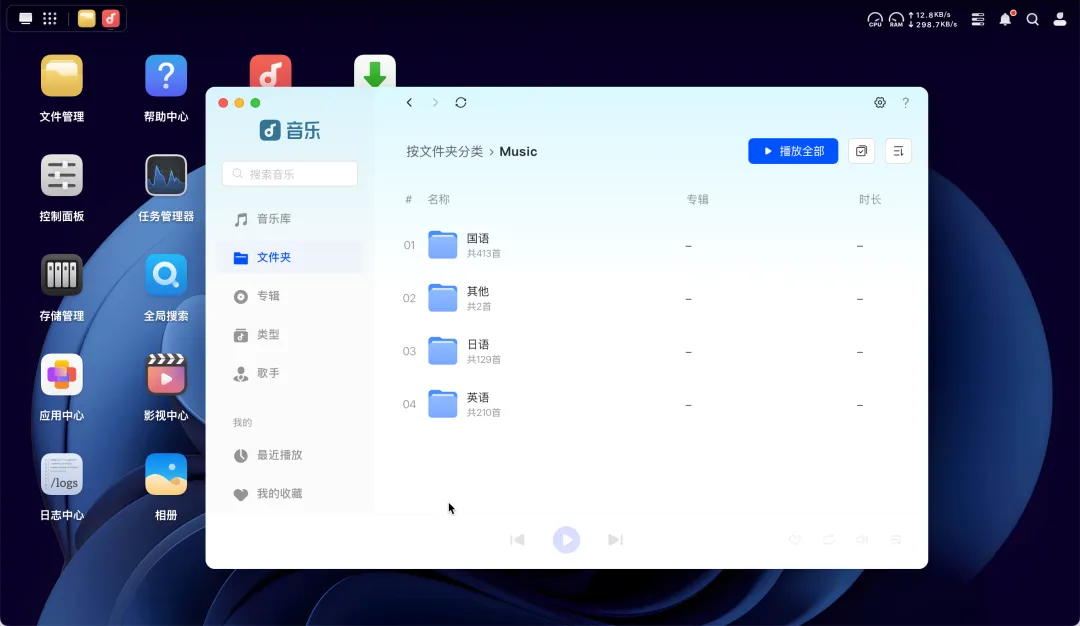
Task: Click the 名称 column header
Action: coord(438,200)
